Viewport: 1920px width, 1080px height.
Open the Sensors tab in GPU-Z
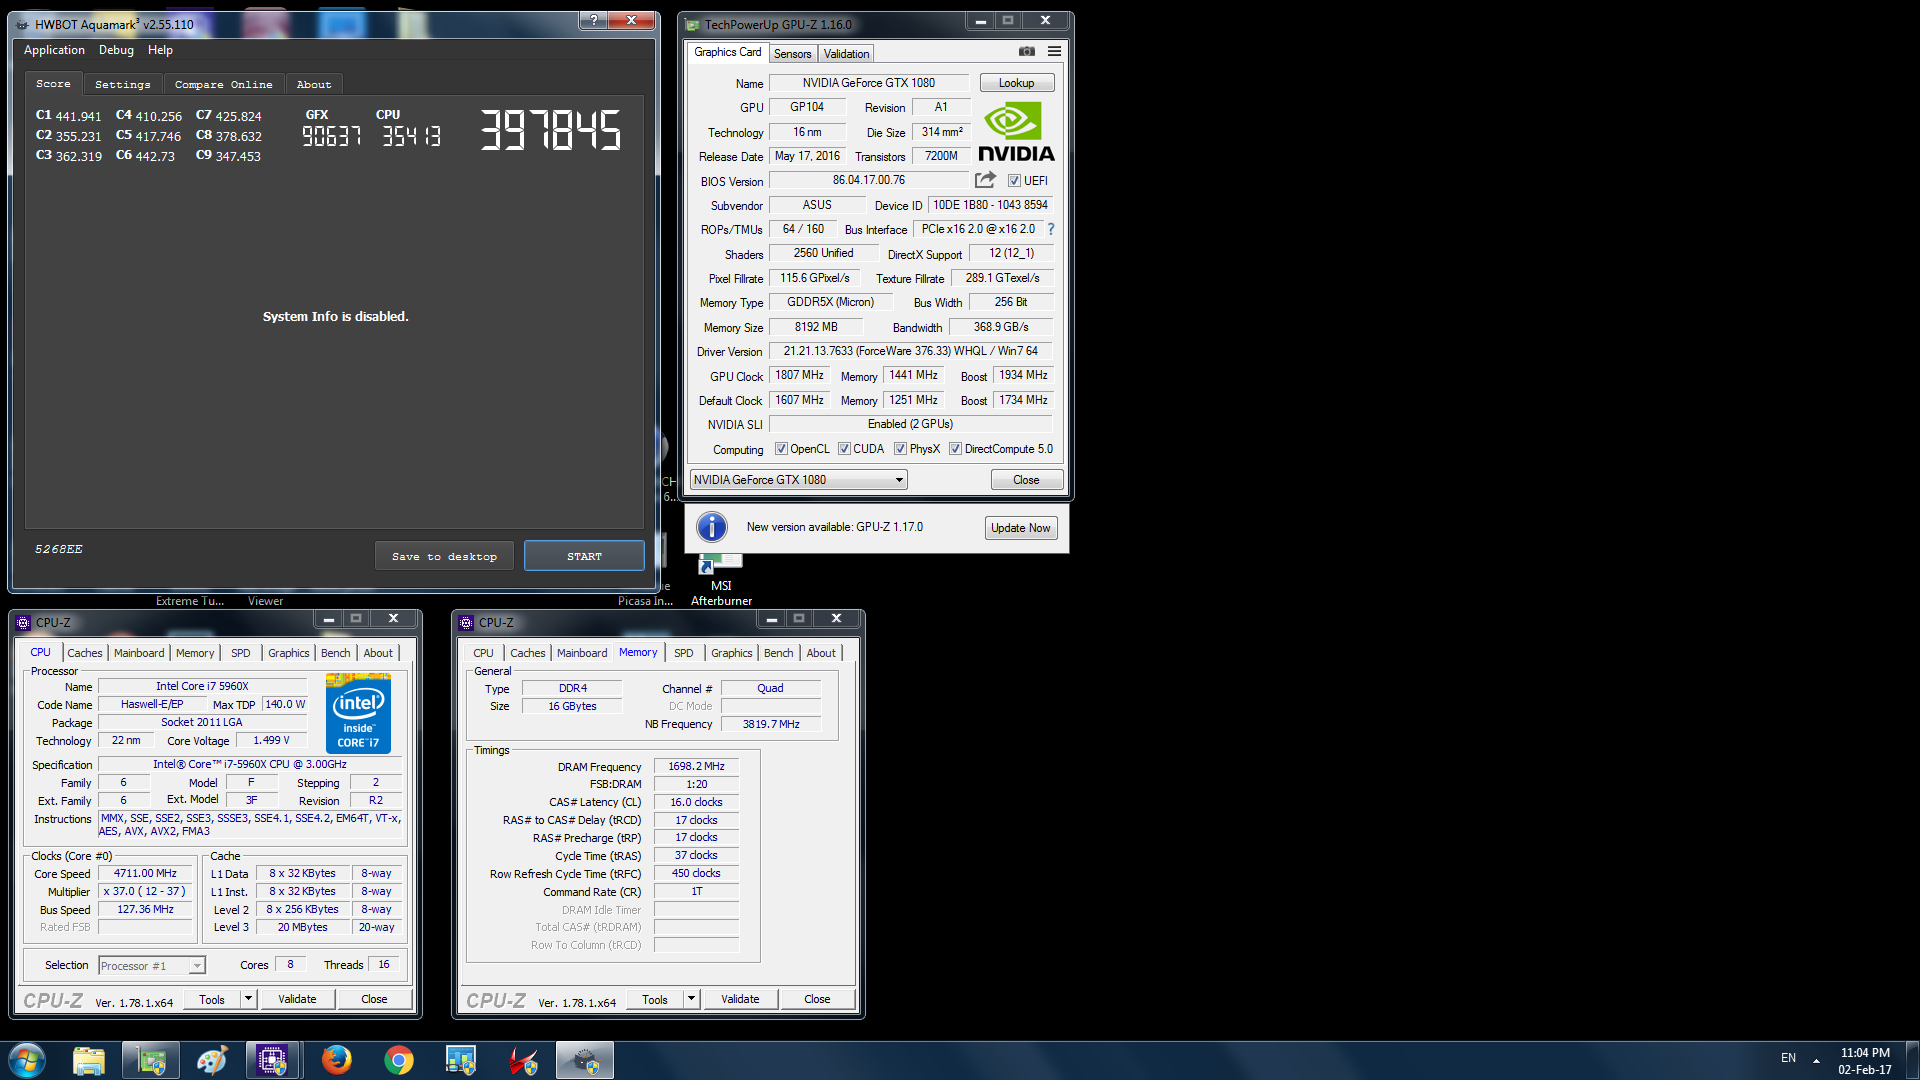pyautogui.click(x=792, y=54)
